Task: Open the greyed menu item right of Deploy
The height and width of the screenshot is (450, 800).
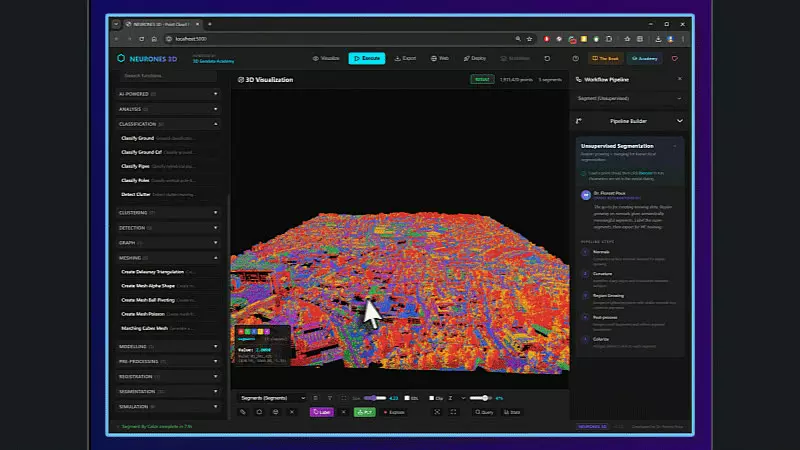Action: click(x=515, y=58)
